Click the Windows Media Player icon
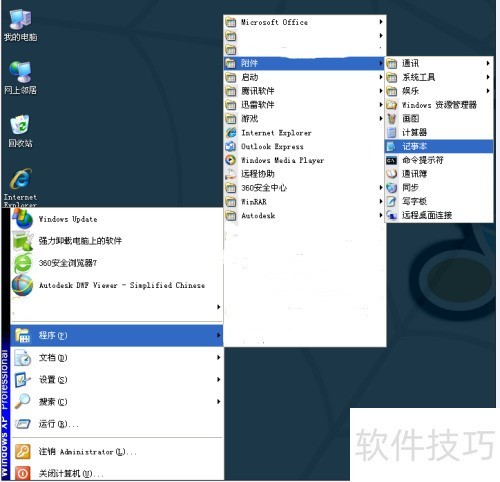Screen dimensions: 500x482 (x=231, y=160)
